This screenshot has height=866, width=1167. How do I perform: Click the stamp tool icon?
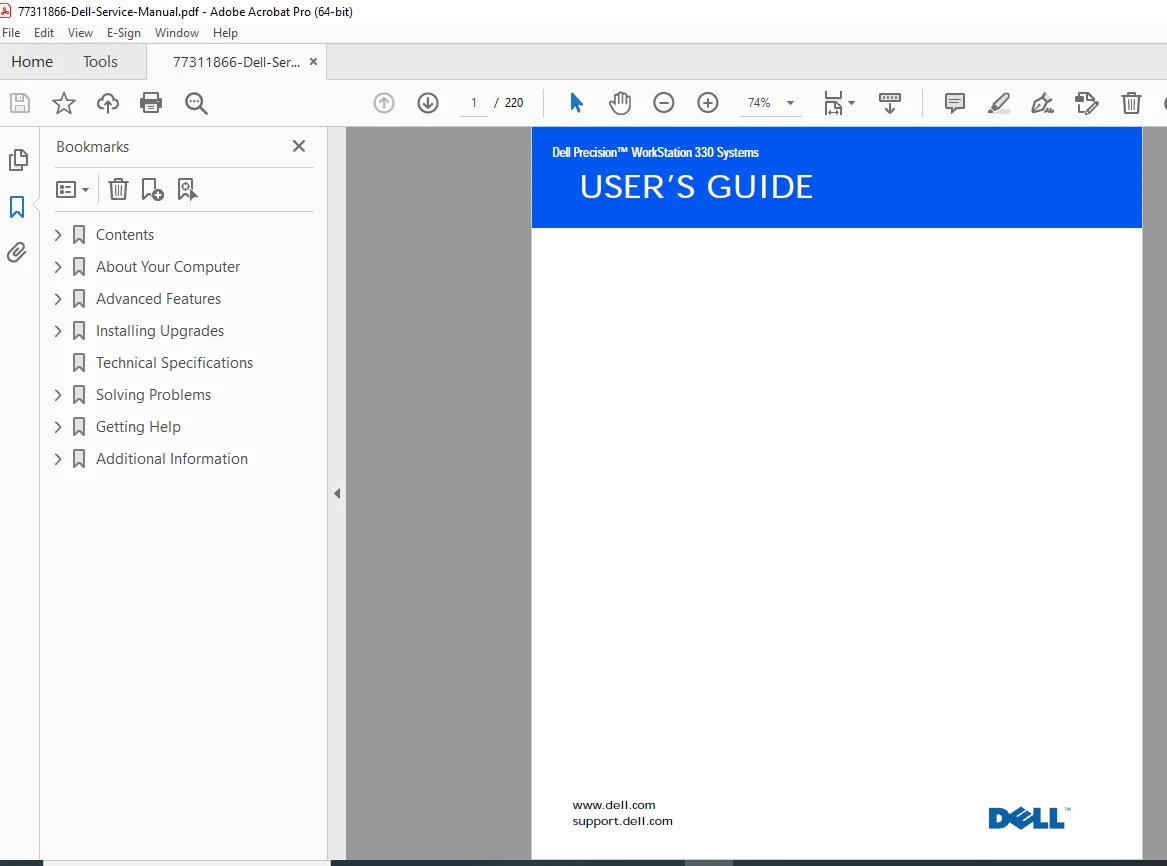1087,103
